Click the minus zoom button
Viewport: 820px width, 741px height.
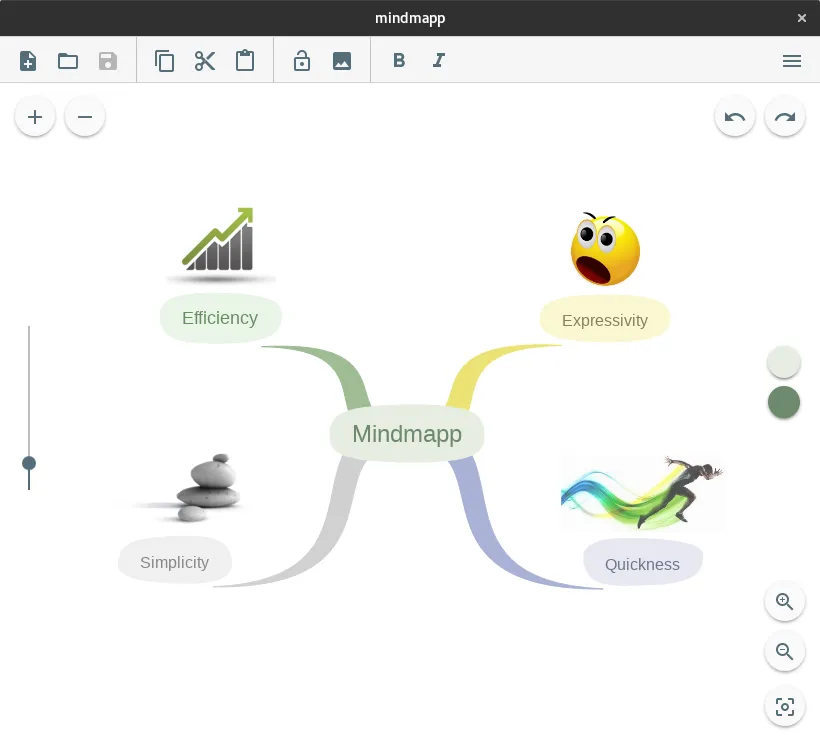click(85, 116)
